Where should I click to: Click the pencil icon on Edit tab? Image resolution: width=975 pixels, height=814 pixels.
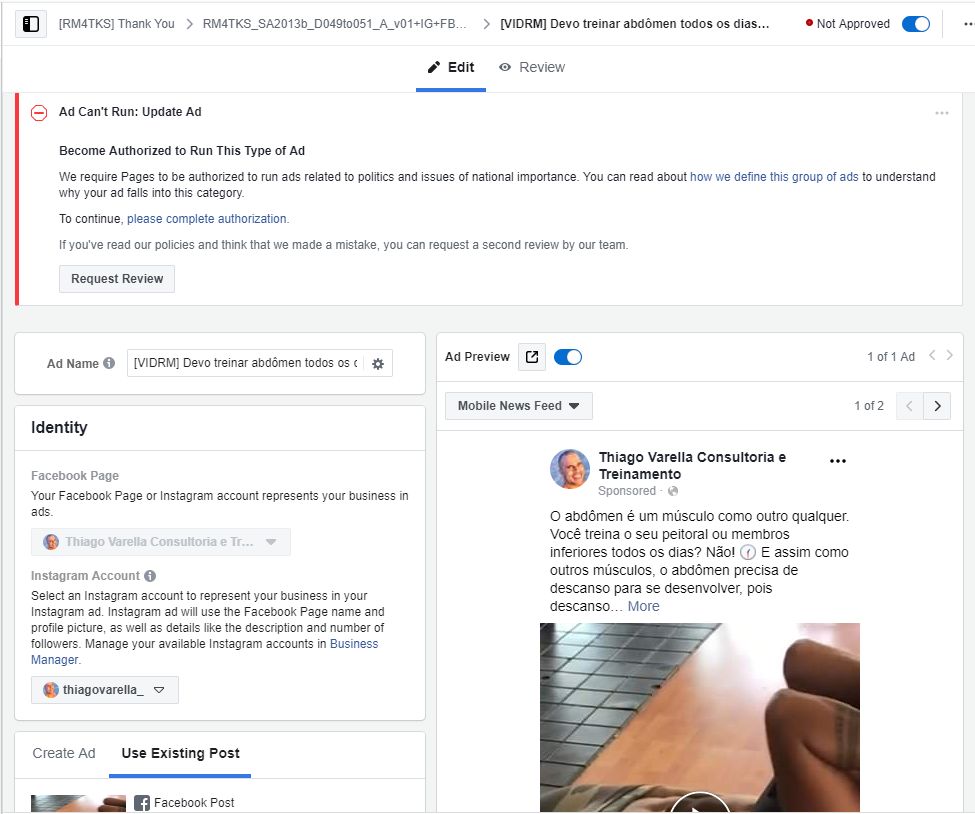pyautogui.click(x=434, y=67)
